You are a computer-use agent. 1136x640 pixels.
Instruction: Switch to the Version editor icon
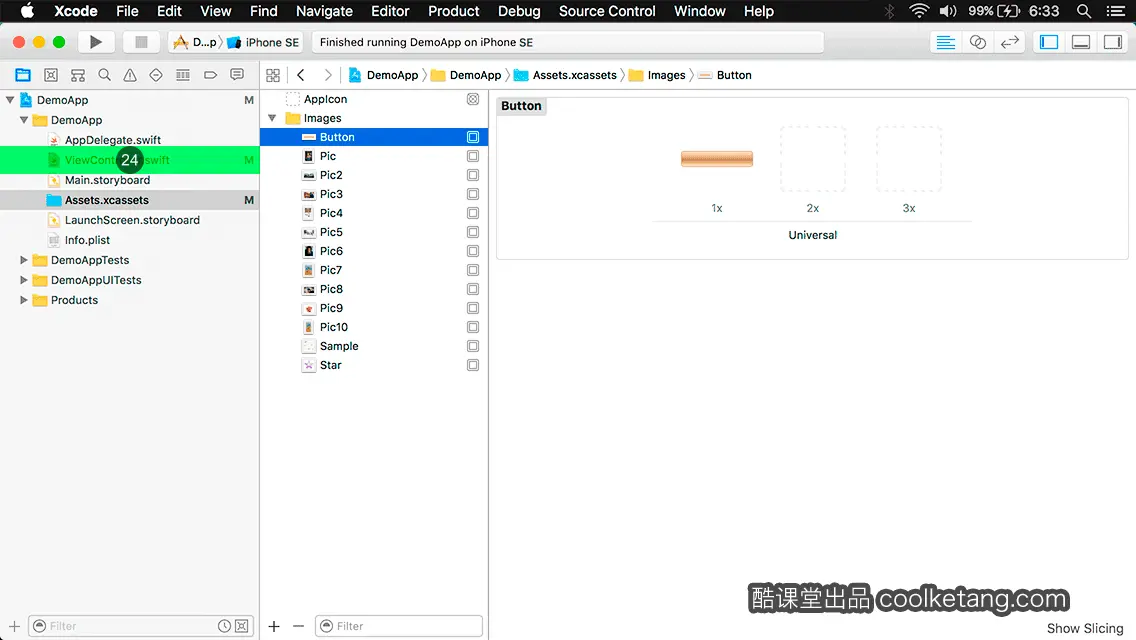click(x=1009, y=42)
